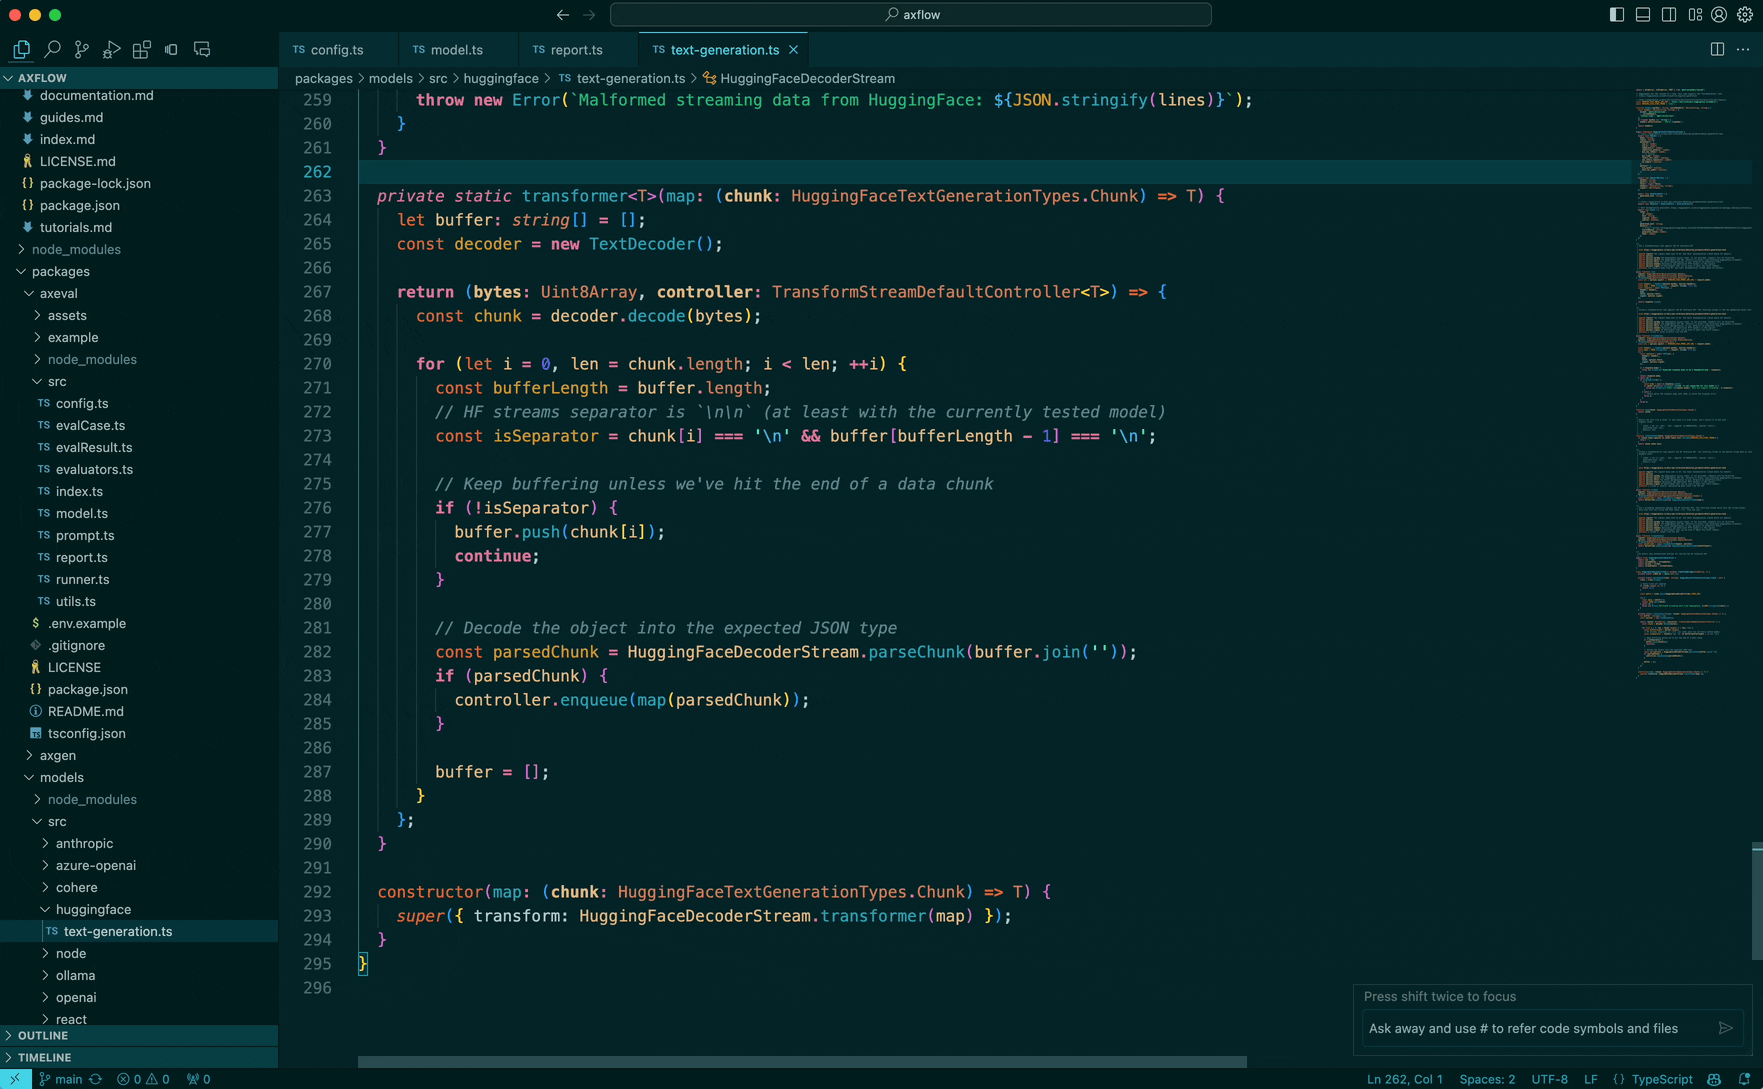1763x1089 pixels.
Task: Switch to the report.ts tab
Action: 576,49
